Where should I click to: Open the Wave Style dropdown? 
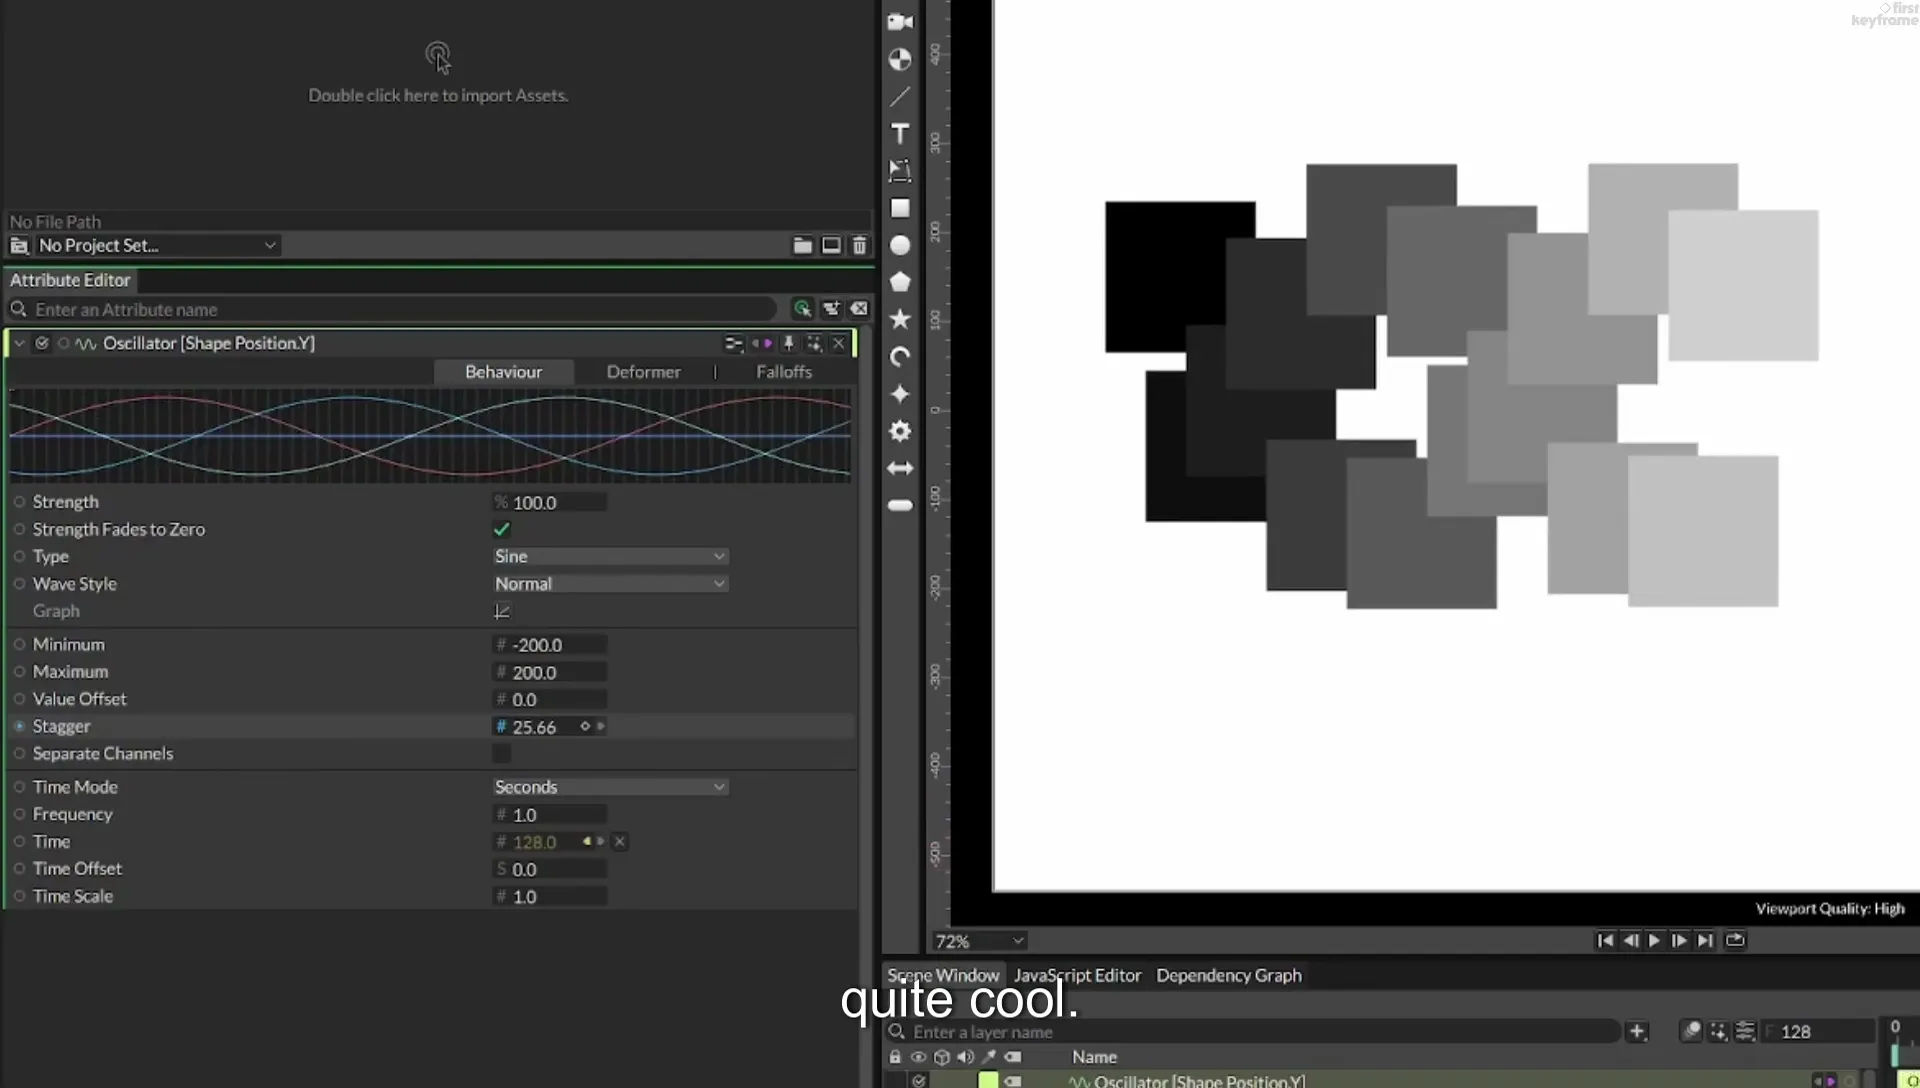pyautogui.click(x=610, y=583)
